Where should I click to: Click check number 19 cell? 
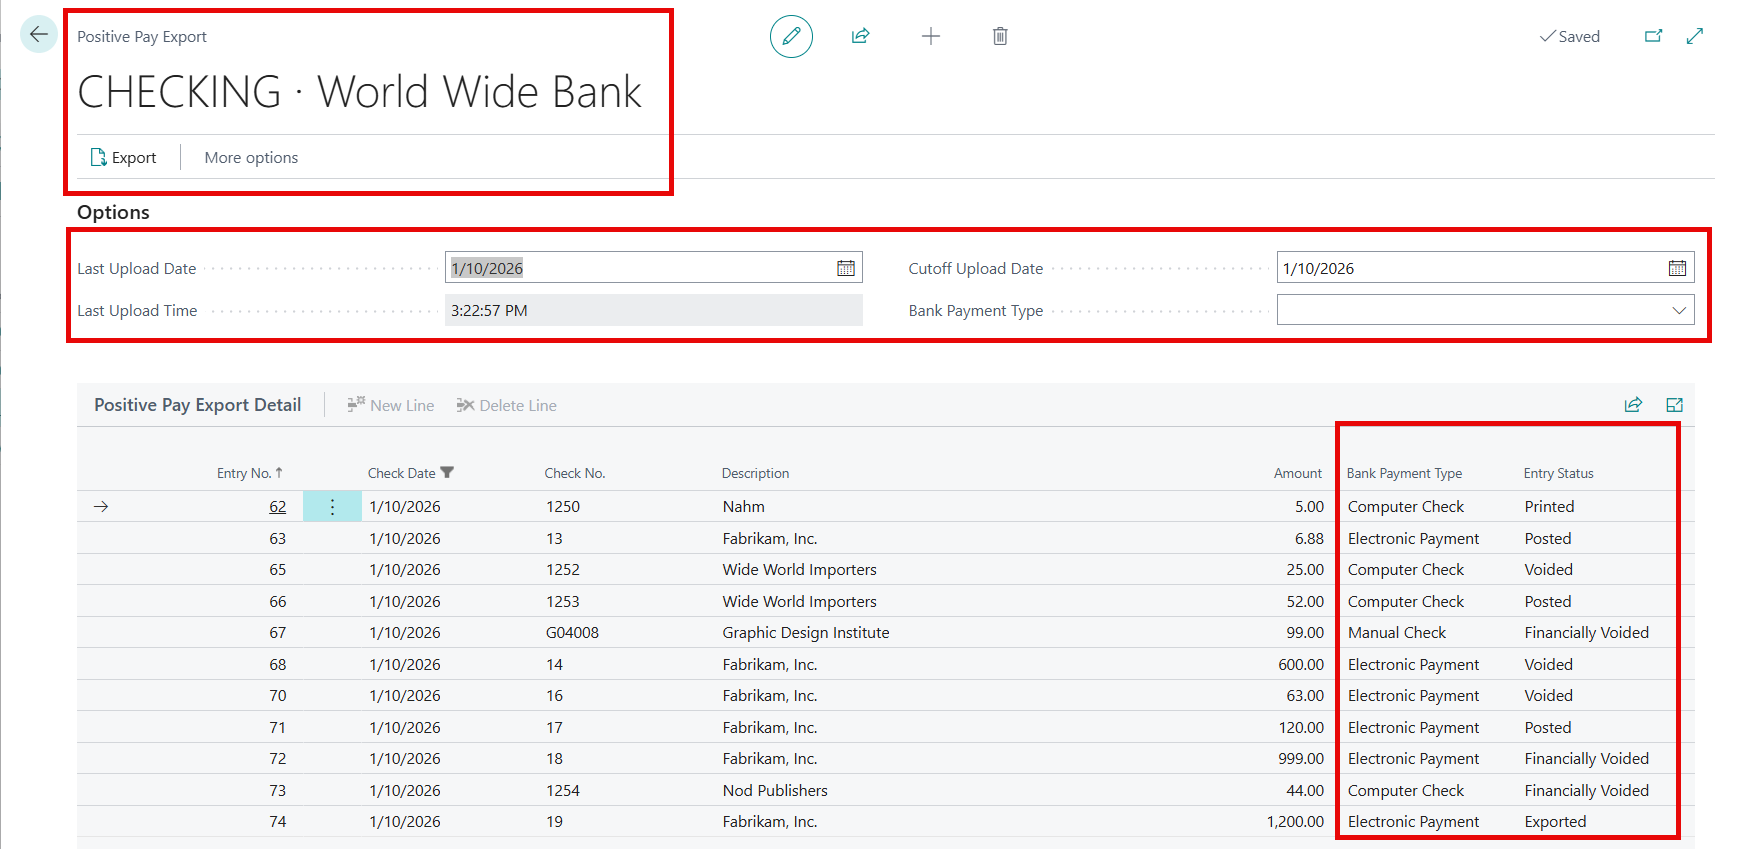click(x=554, y=821)
